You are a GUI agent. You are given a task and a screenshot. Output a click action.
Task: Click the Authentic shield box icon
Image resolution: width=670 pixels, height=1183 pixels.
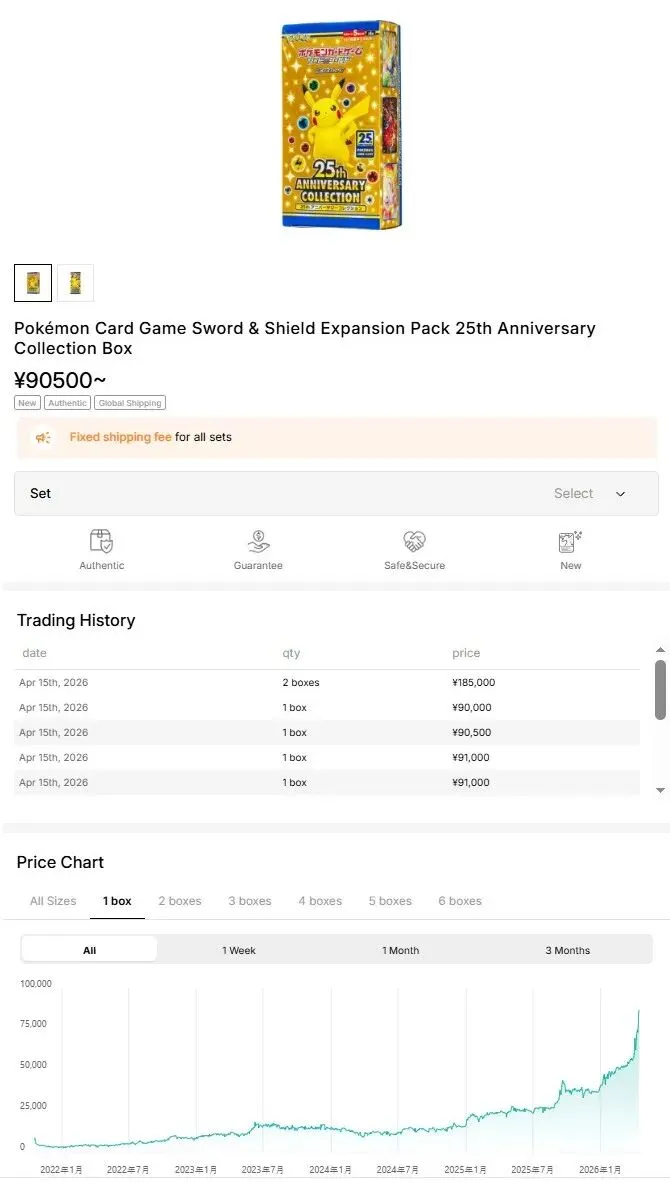coord(101,541)
